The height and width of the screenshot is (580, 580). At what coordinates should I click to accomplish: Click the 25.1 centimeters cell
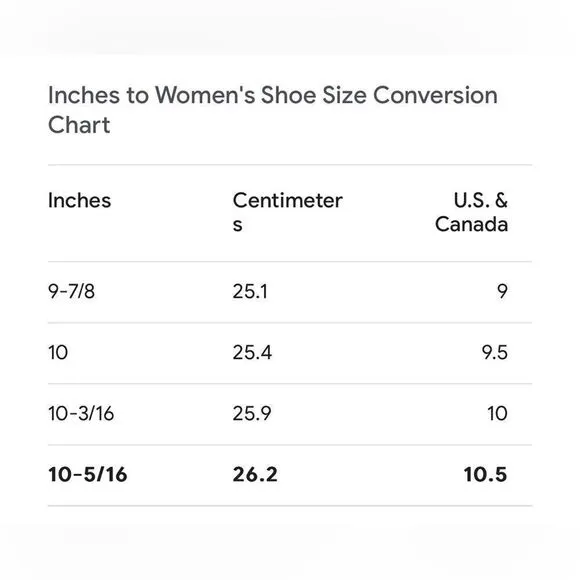250,291
